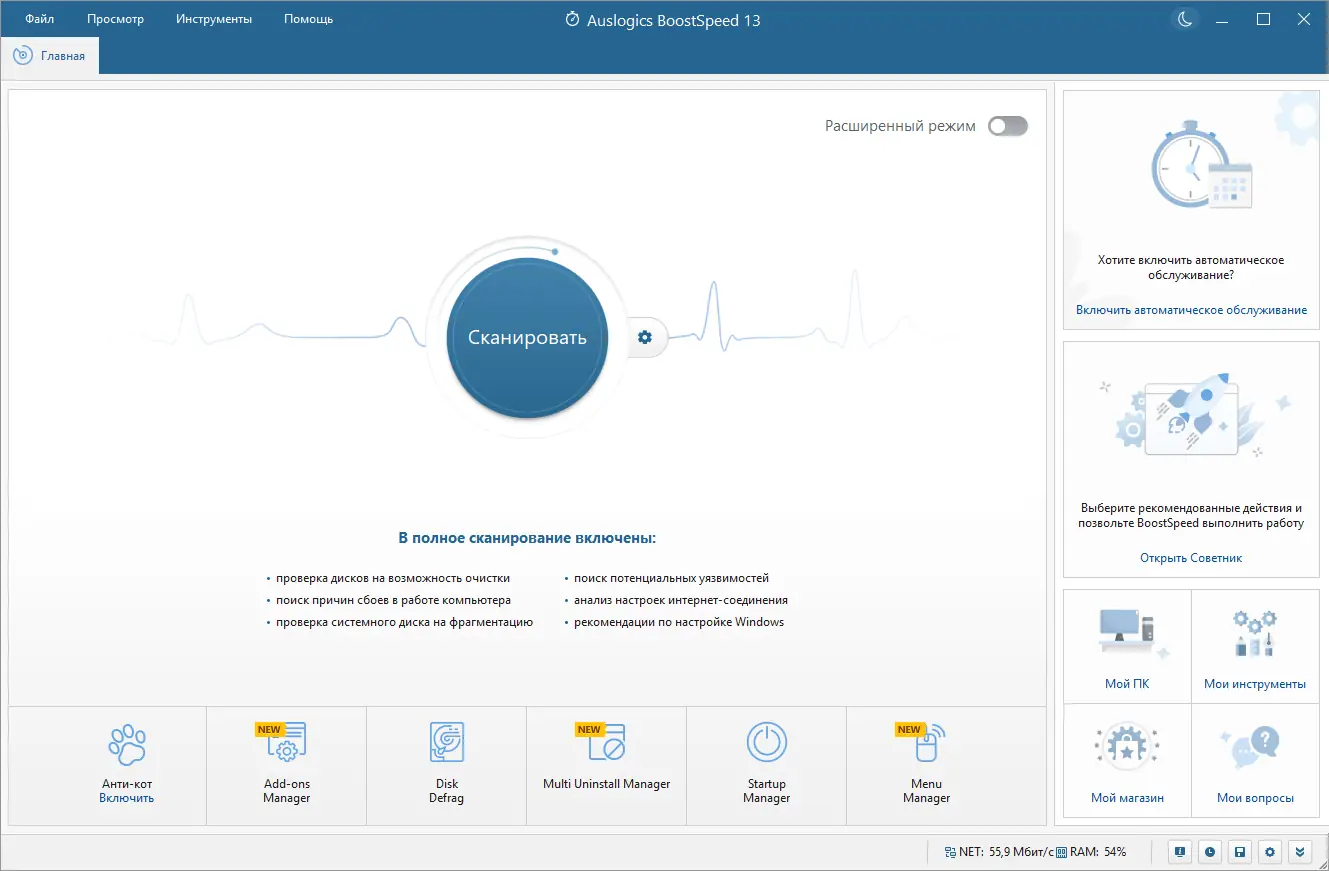Toggle the Расширенный режим switch
Image resolution: width=1329 pixels, height=871 pixels.
click(x=1007, y=126)
